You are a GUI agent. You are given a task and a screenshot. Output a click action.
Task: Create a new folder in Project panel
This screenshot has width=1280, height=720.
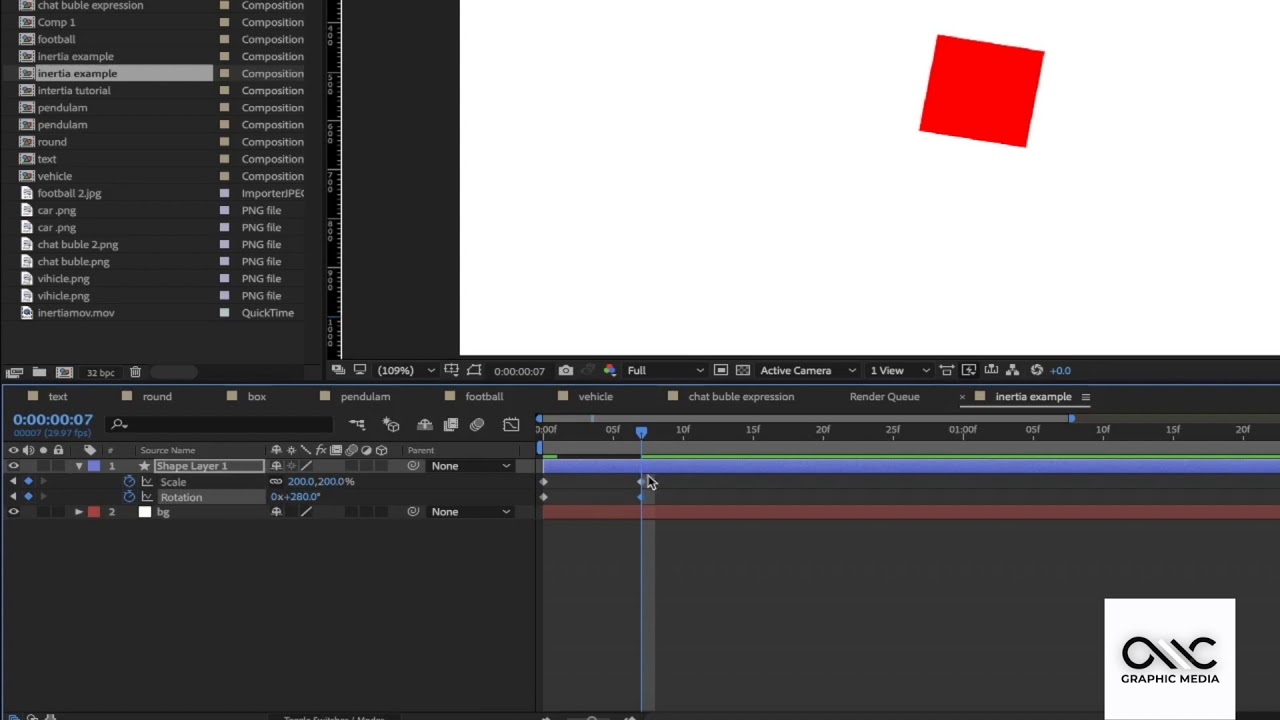40,372
